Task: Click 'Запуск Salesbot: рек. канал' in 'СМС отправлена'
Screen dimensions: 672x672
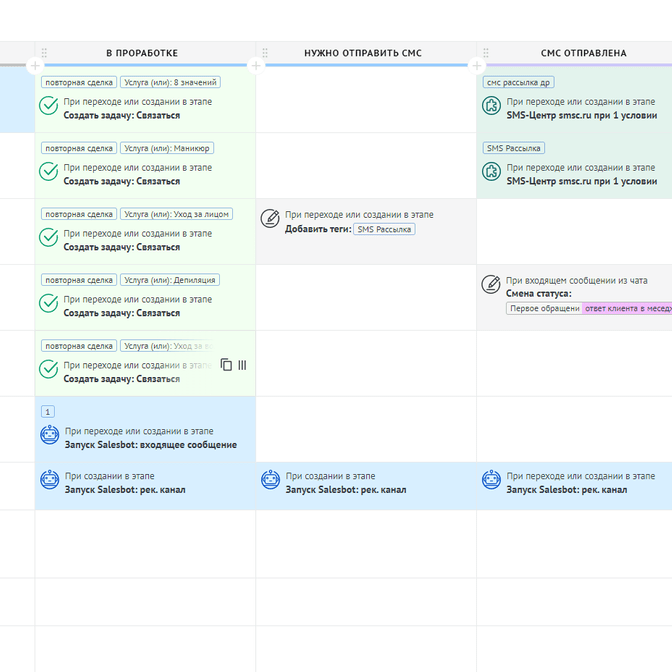Action: [567, 490]
